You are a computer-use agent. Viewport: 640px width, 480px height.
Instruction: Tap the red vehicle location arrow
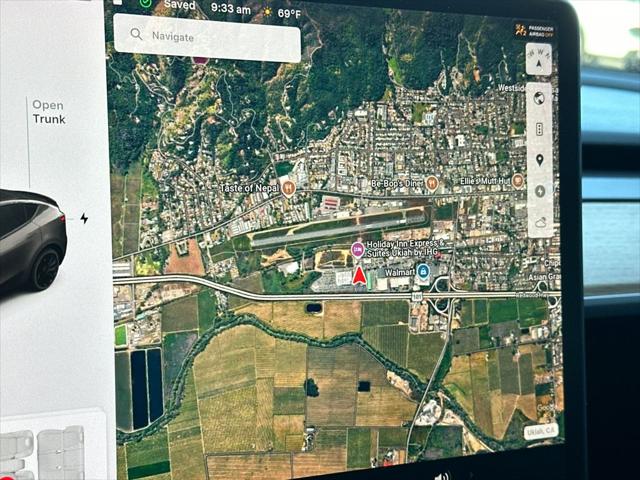click(359, 276)
